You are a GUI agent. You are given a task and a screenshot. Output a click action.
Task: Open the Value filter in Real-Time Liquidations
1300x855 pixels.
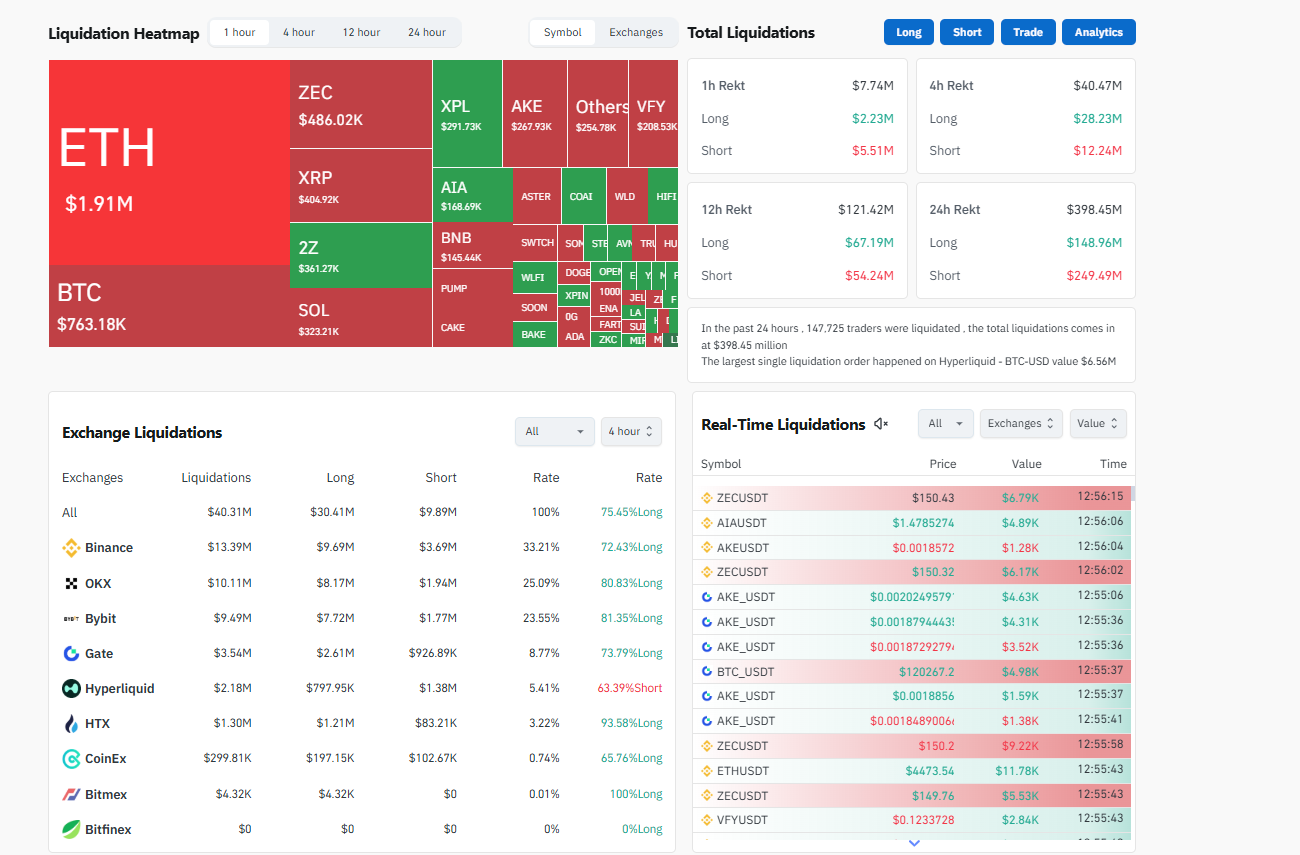point(1097,423)
